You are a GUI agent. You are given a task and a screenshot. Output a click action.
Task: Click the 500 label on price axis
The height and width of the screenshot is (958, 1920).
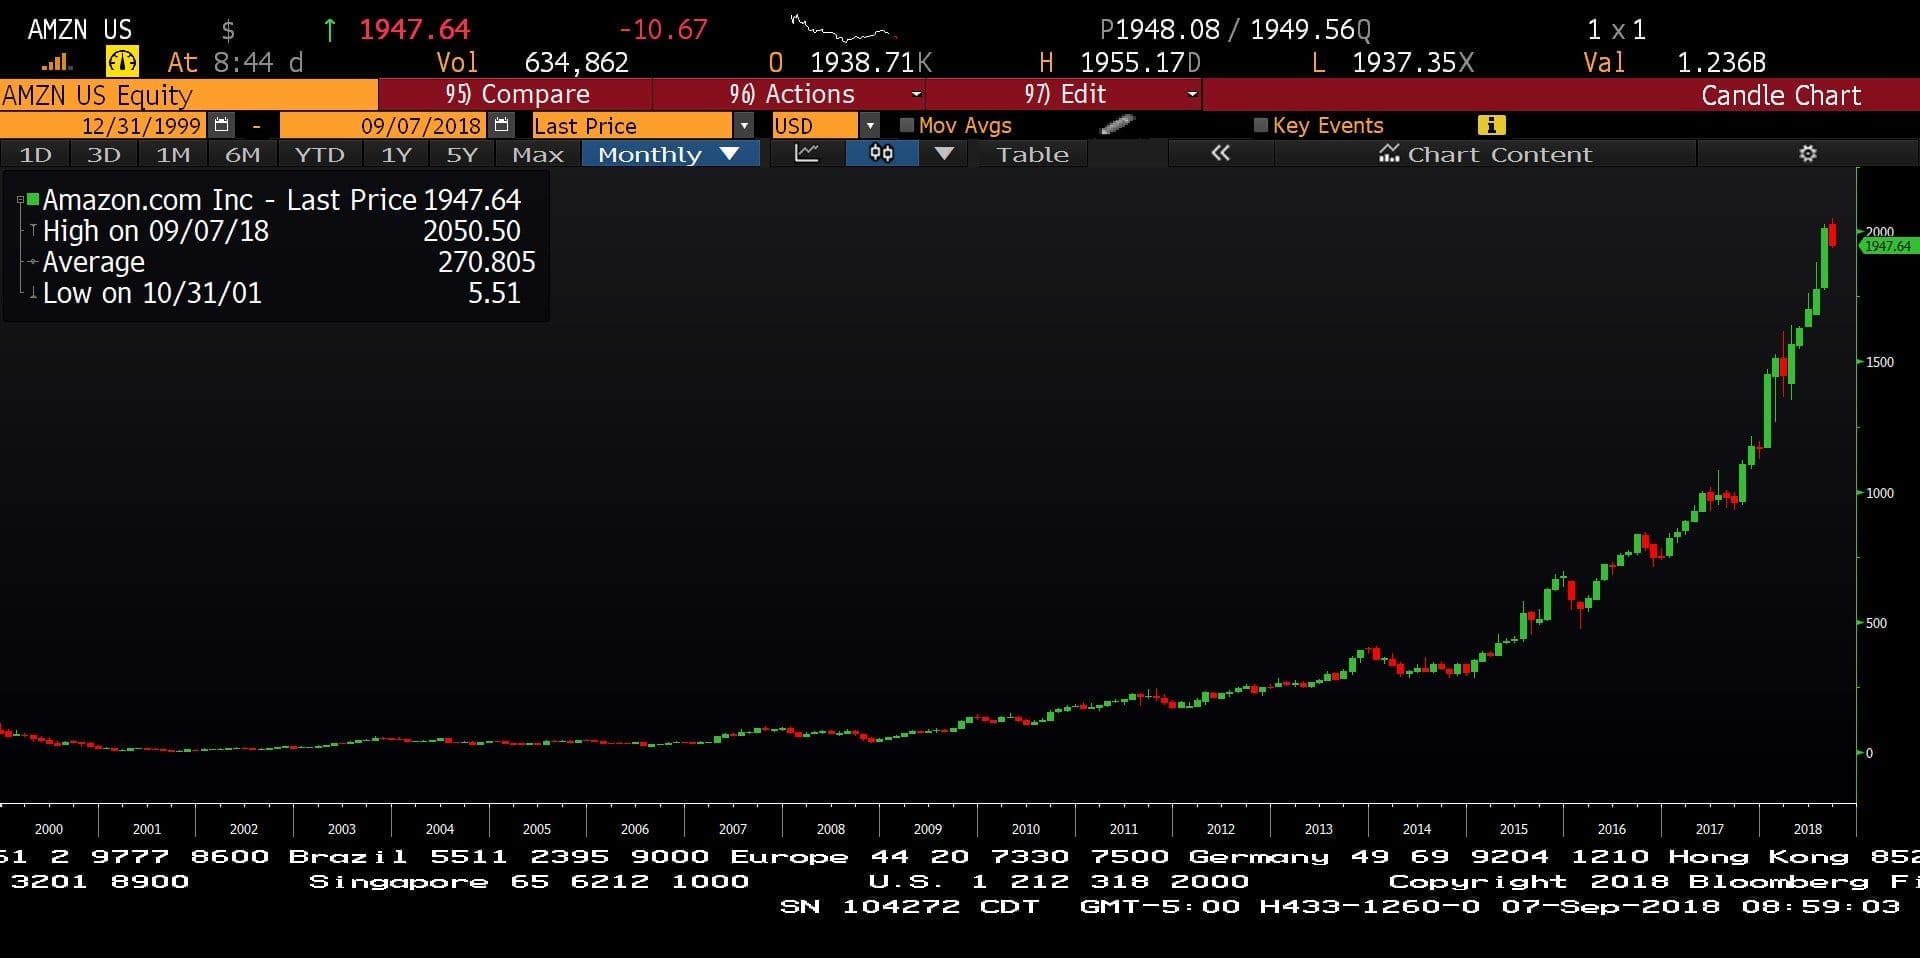tap(1876, 623)
